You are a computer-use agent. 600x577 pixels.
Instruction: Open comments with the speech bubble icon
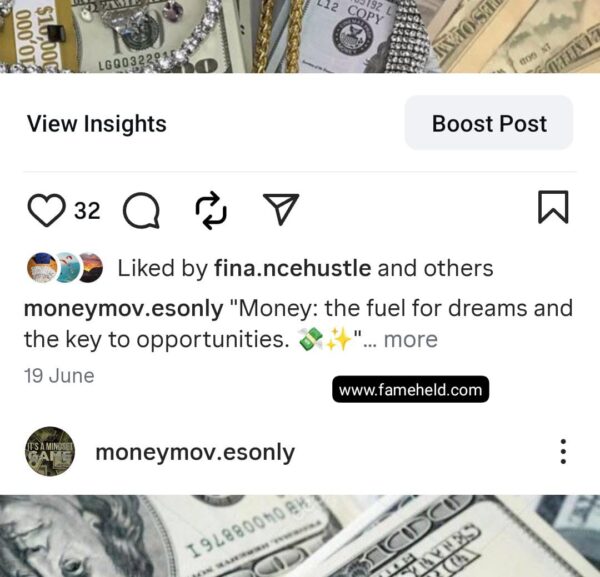(141, 210)
